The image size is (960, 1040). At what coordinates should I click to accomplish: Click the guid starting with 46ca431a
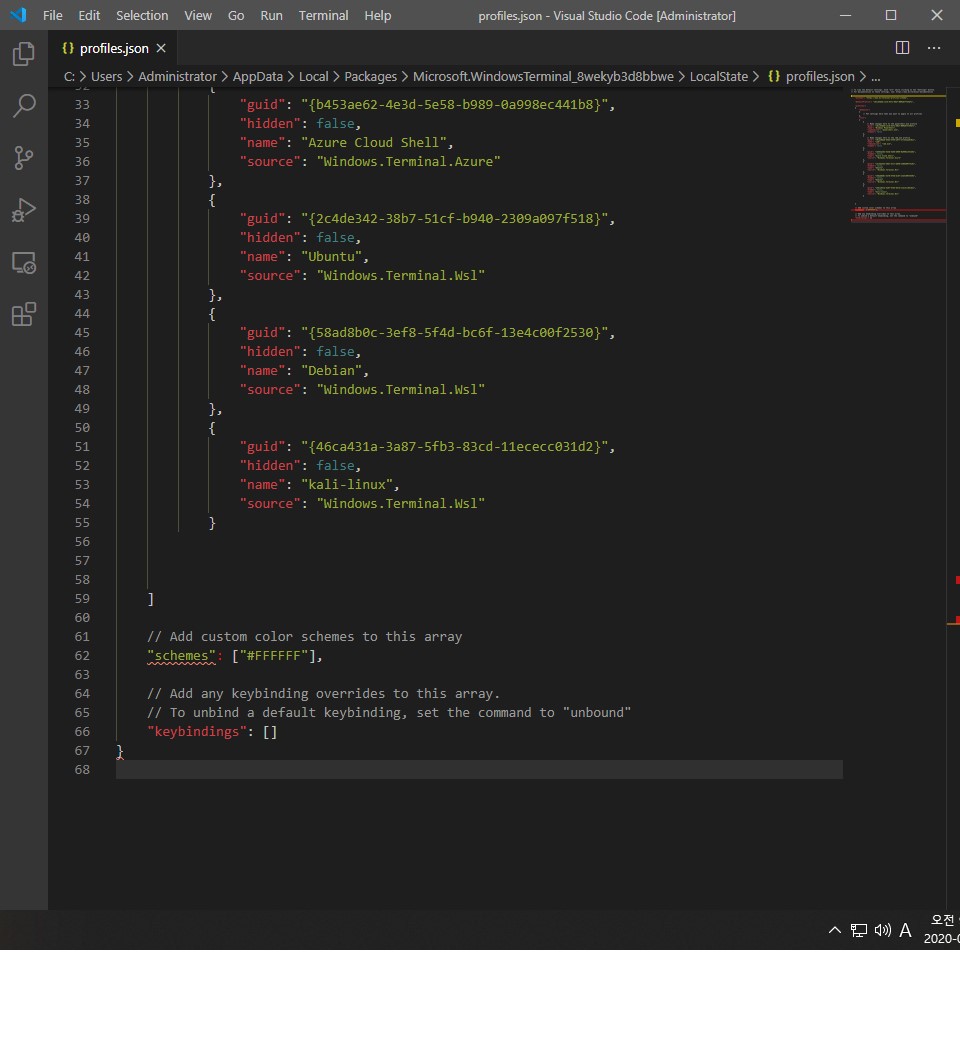point(454,447)
